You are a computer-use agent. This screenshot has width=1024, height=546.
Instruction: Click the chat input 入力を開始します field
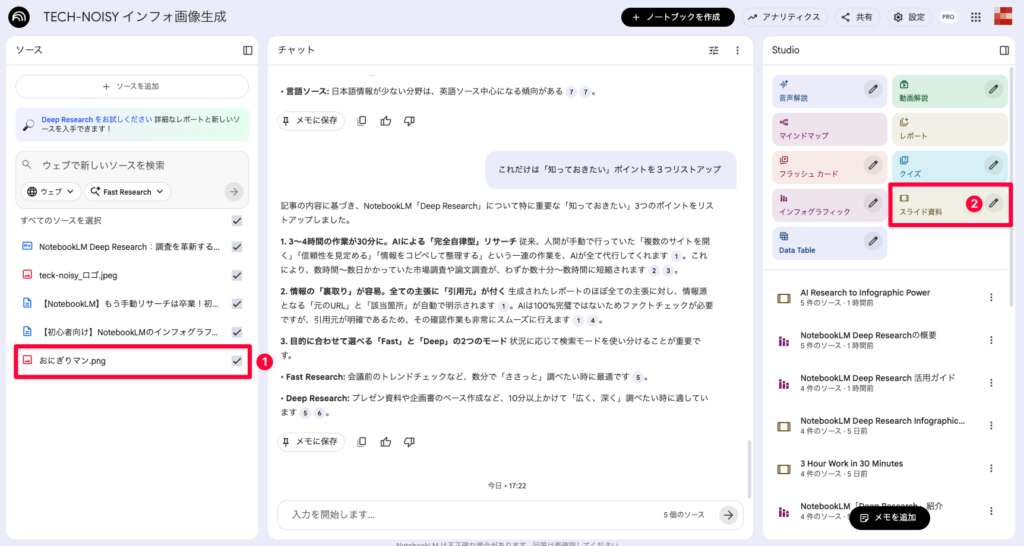click(x=470, y=515)
